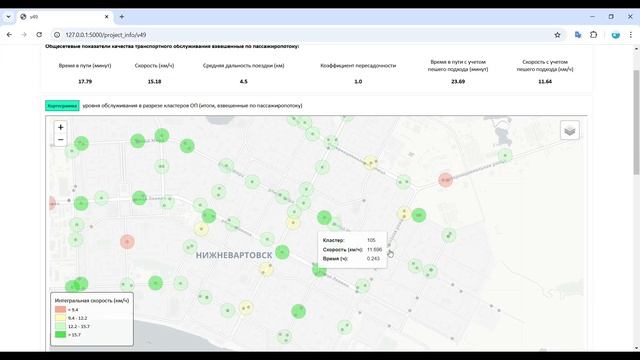Click the red legend swatch below 9.4

(x=60, y=309)
